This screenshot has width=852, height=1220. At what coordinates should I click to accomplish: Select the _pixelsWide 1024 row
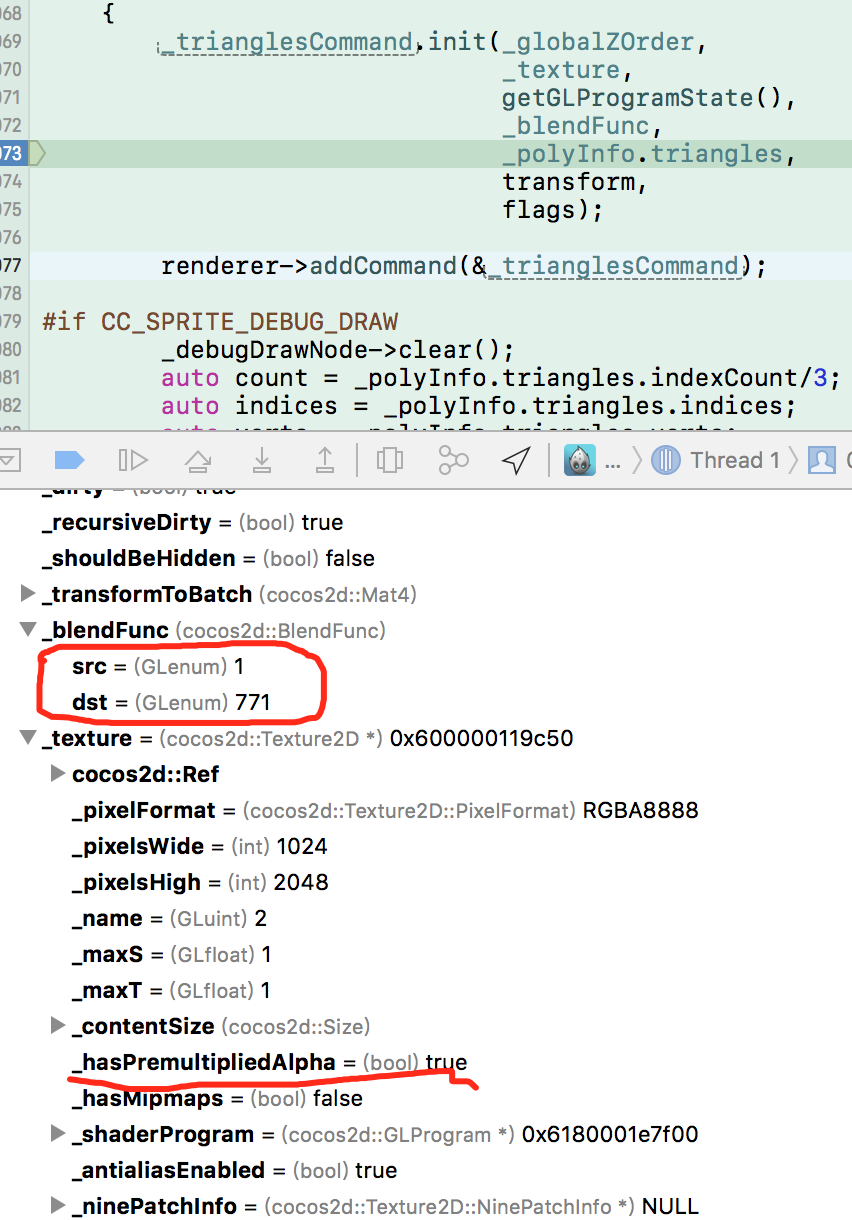pyautogui.click(x=426, y=846)
